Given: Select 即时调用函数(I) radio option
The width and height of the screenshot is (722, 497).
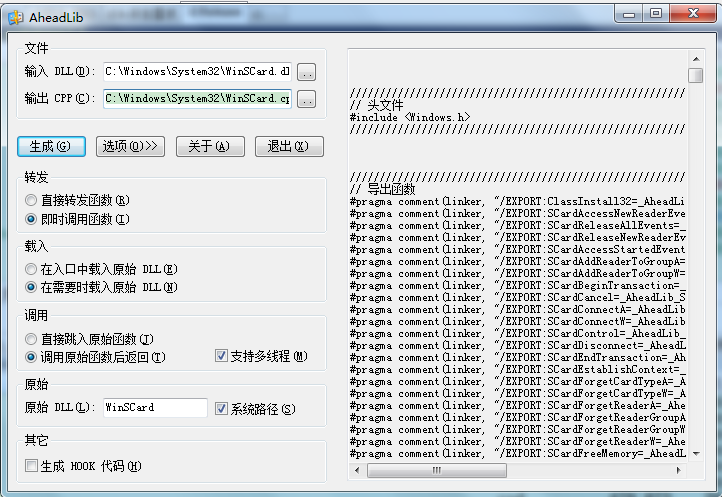Looking at the screenshot, I should tap(77, 219).
